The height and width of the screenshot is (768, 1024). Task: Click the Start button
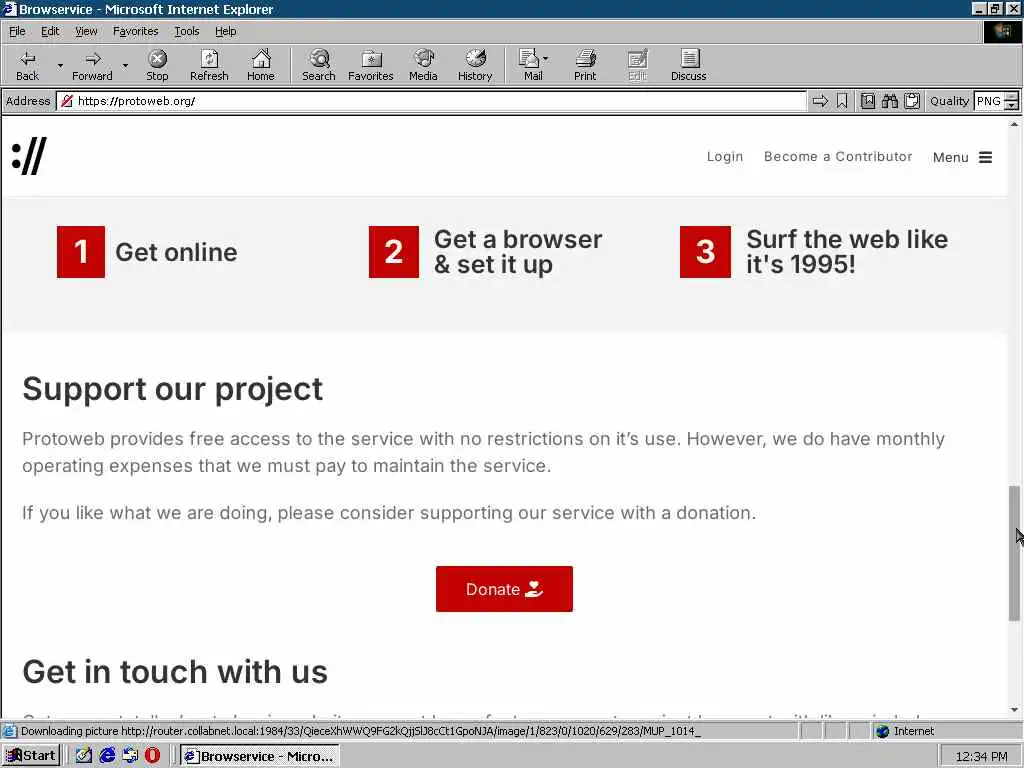click(31, 756)
